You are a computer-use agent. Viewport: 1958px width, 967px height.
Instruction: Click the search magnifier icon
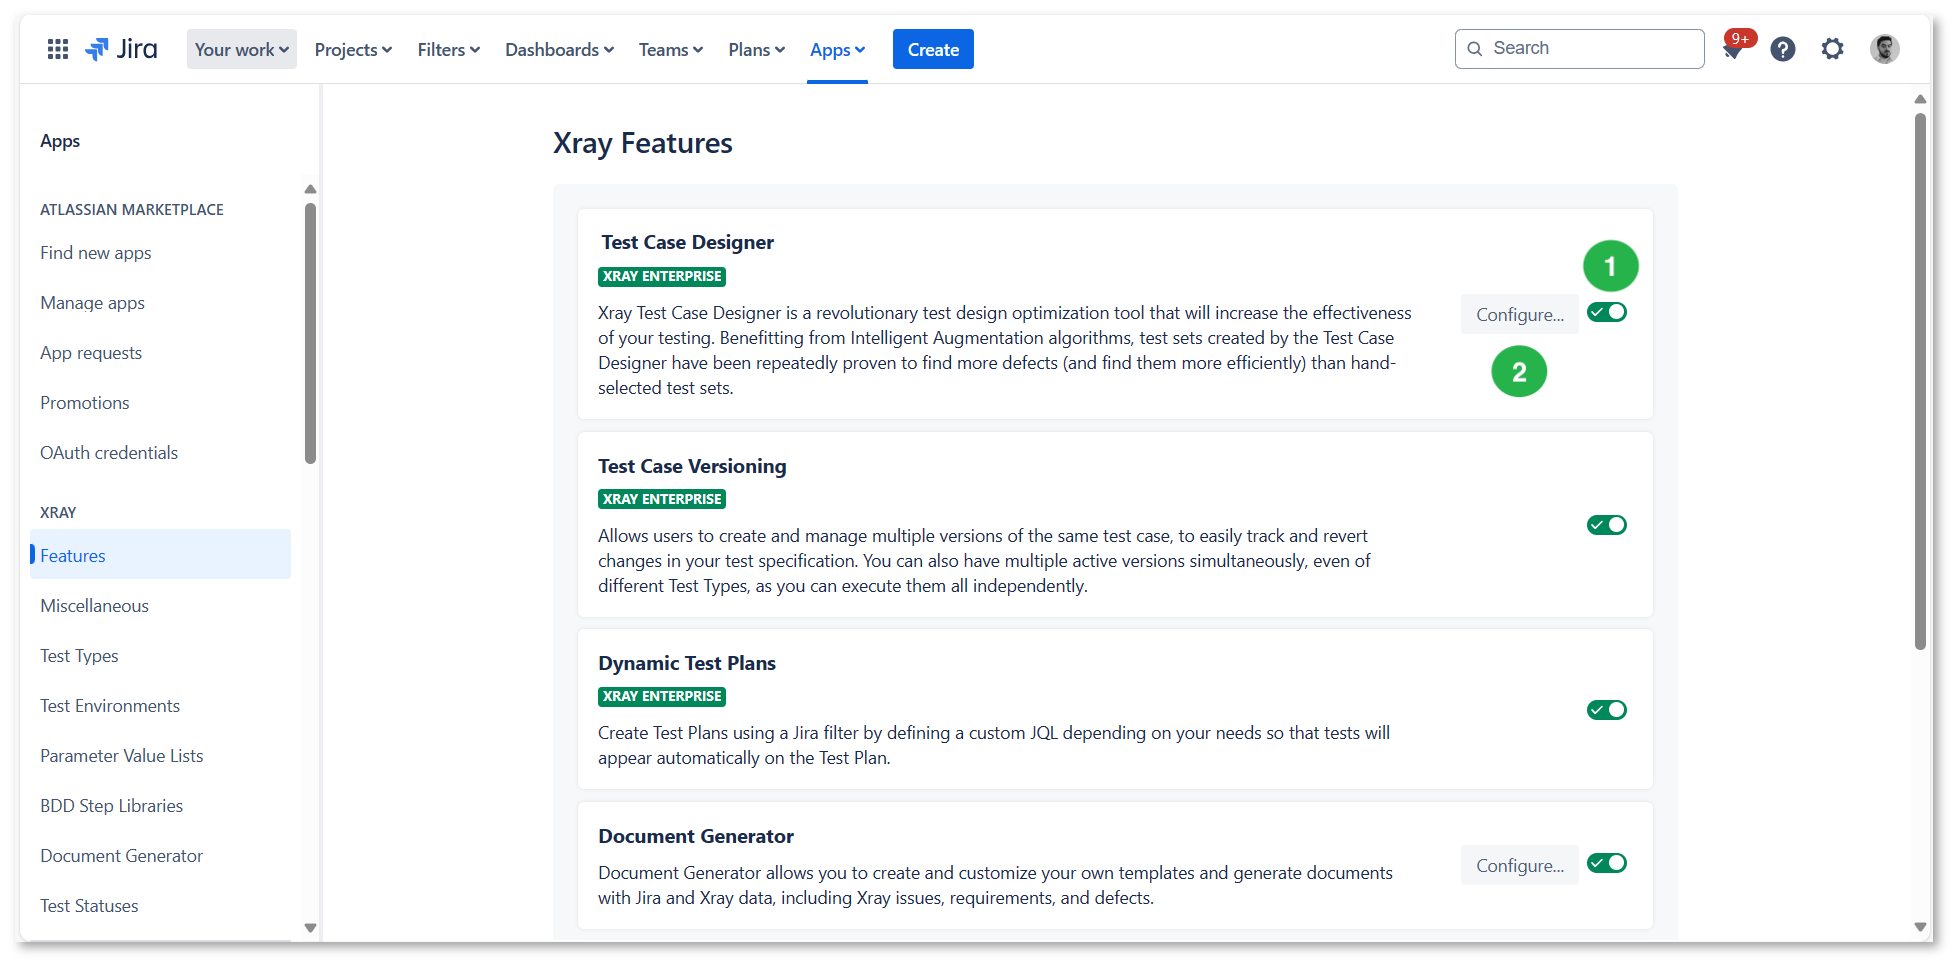pos(1474,49)
